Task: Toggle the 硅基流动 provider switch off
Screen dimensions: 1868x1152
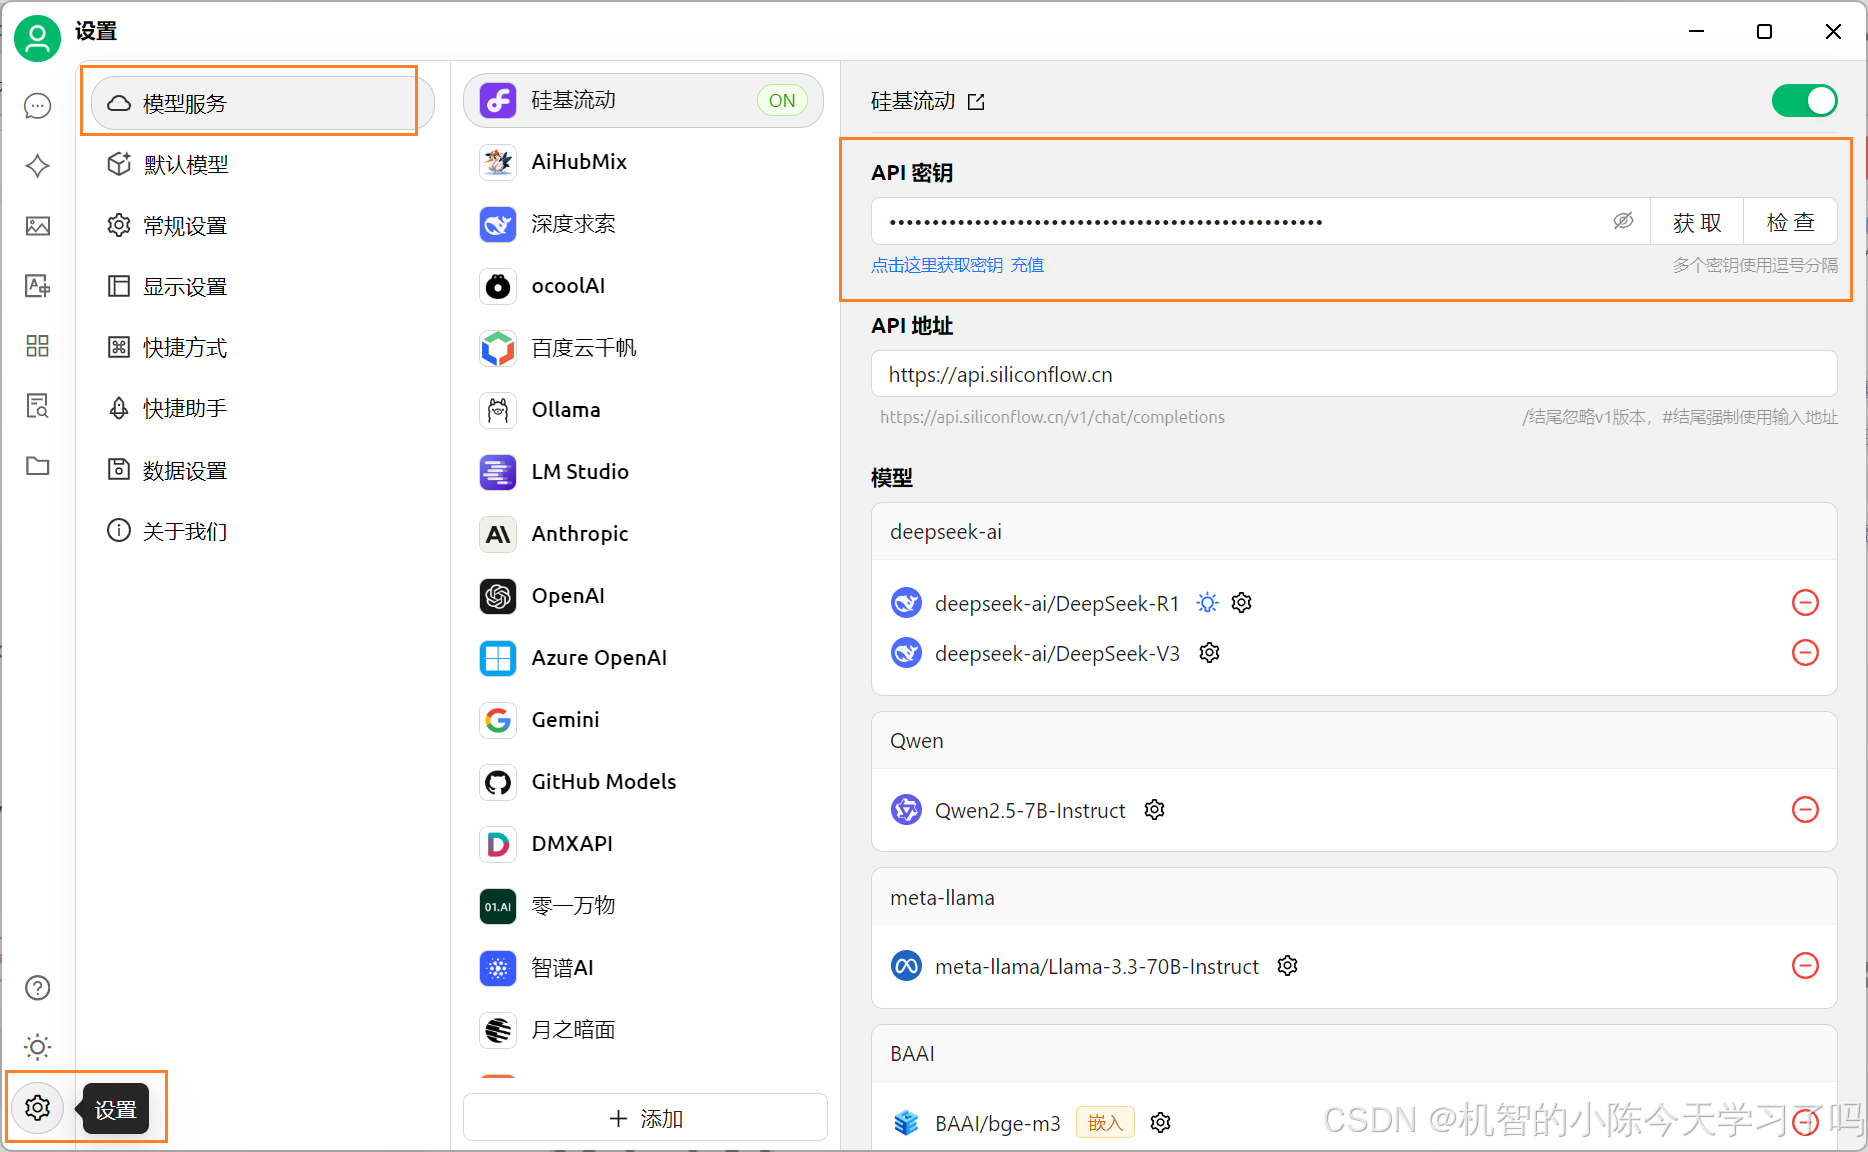Action: click(1804, 101)
